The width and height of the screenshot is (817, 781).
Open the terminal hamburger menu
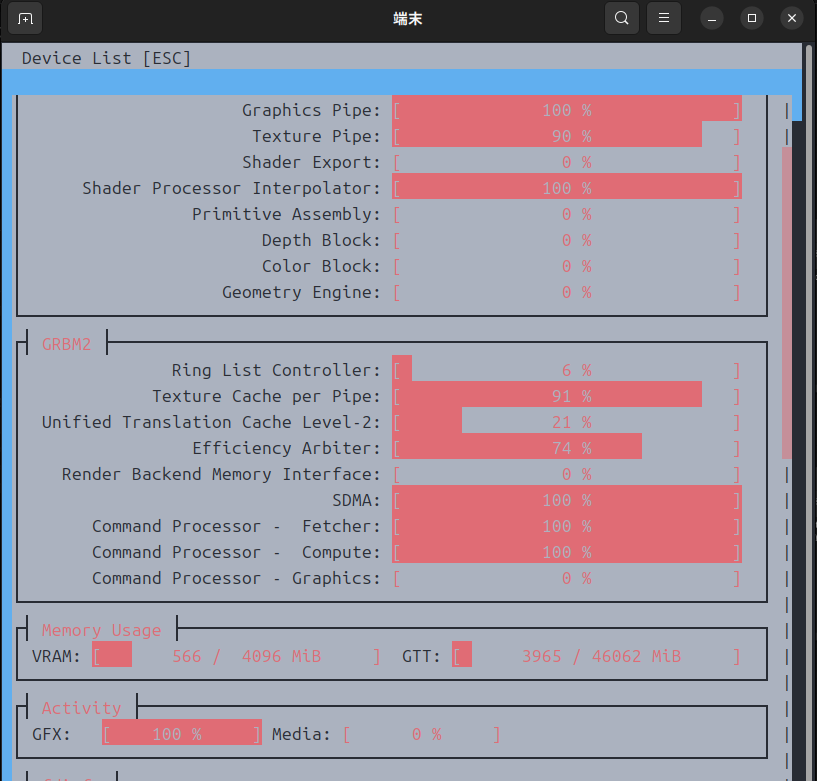point(664,18)
